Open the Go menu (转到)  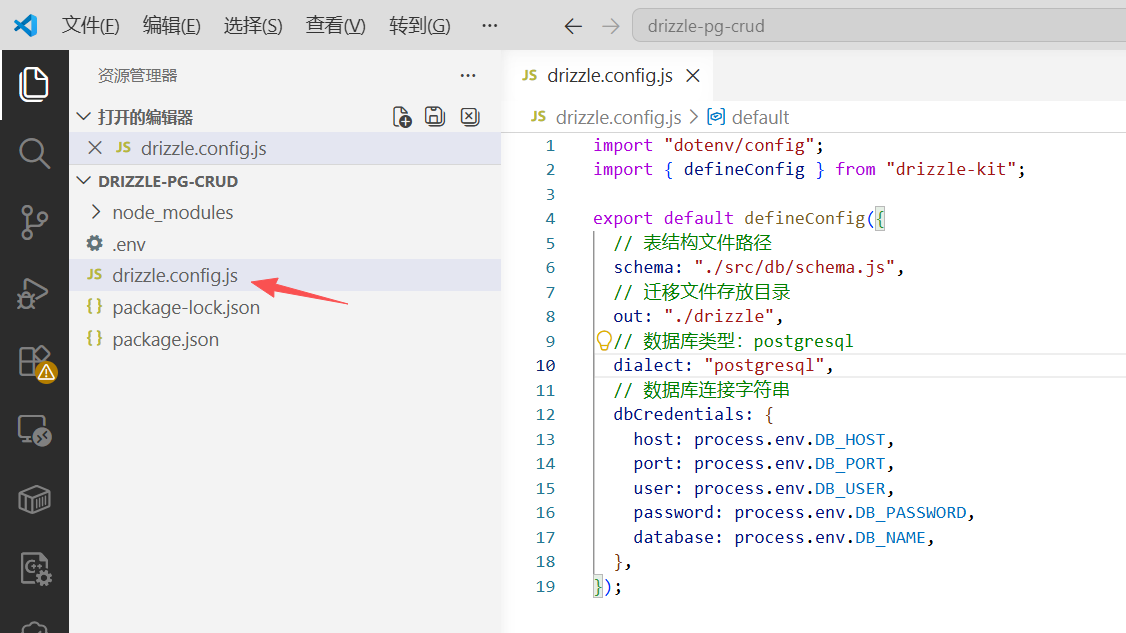click(419, 26)
